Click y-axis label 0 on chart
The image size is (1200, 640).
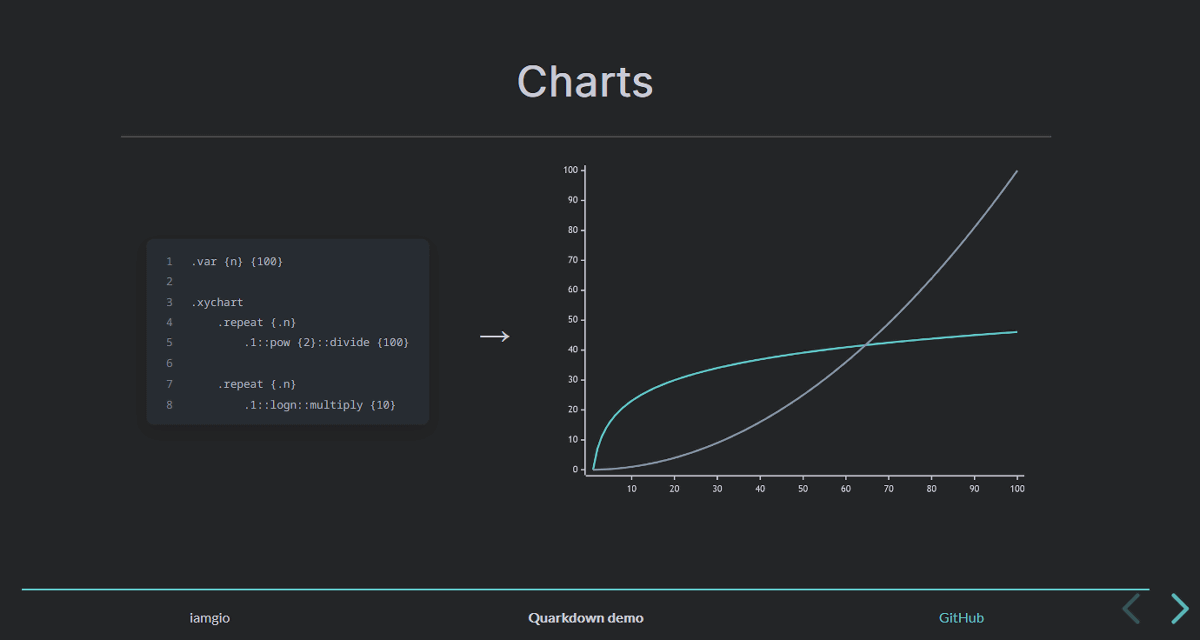click(x=575, y=469)
